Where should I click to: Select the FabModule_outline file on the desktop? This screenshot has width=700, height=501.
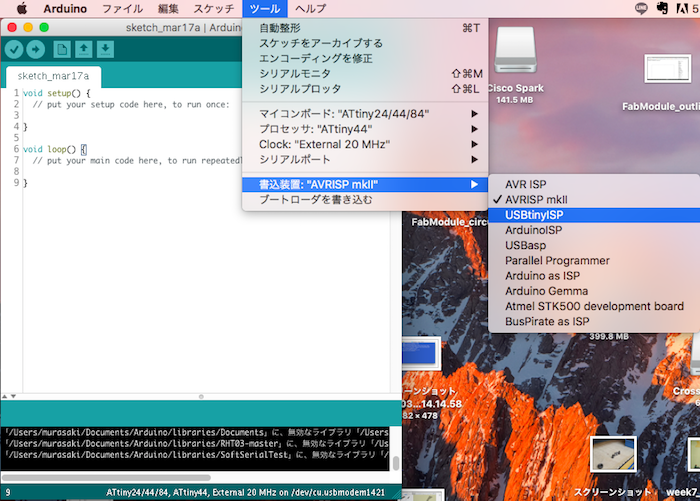click(x=667, y=68)
